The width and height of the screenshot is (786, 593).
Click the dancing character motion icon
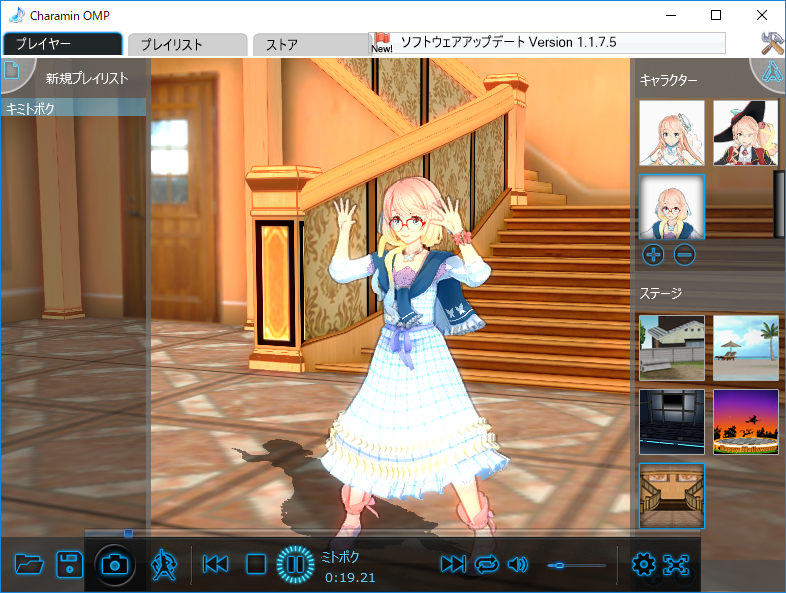(x=164, y=564)
